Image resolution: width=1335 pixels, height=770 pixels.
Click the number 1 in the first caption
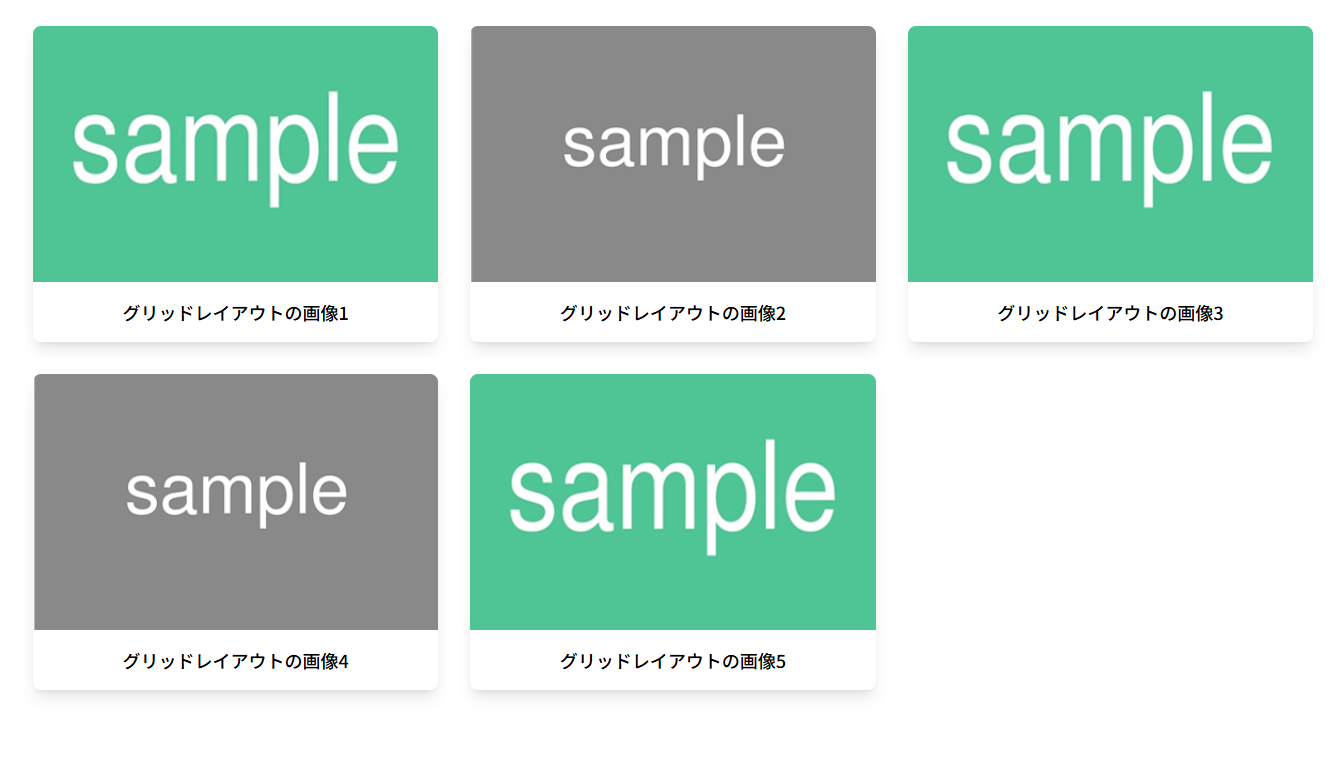click(x=344, y=314)
